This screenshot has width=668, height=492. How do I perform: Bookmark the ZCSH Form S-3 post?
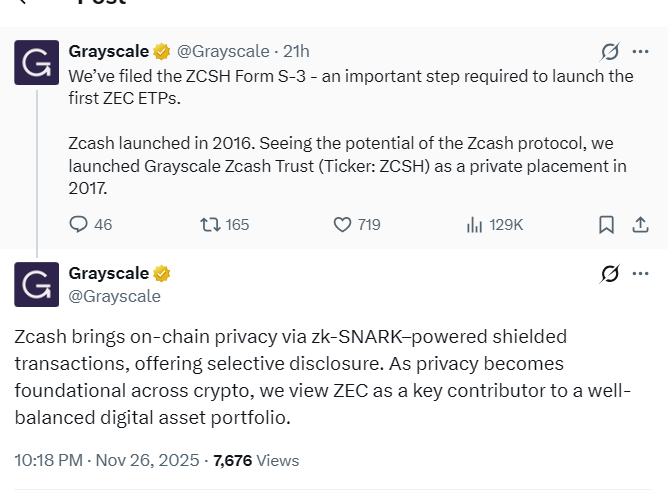(x=606, y=225)
